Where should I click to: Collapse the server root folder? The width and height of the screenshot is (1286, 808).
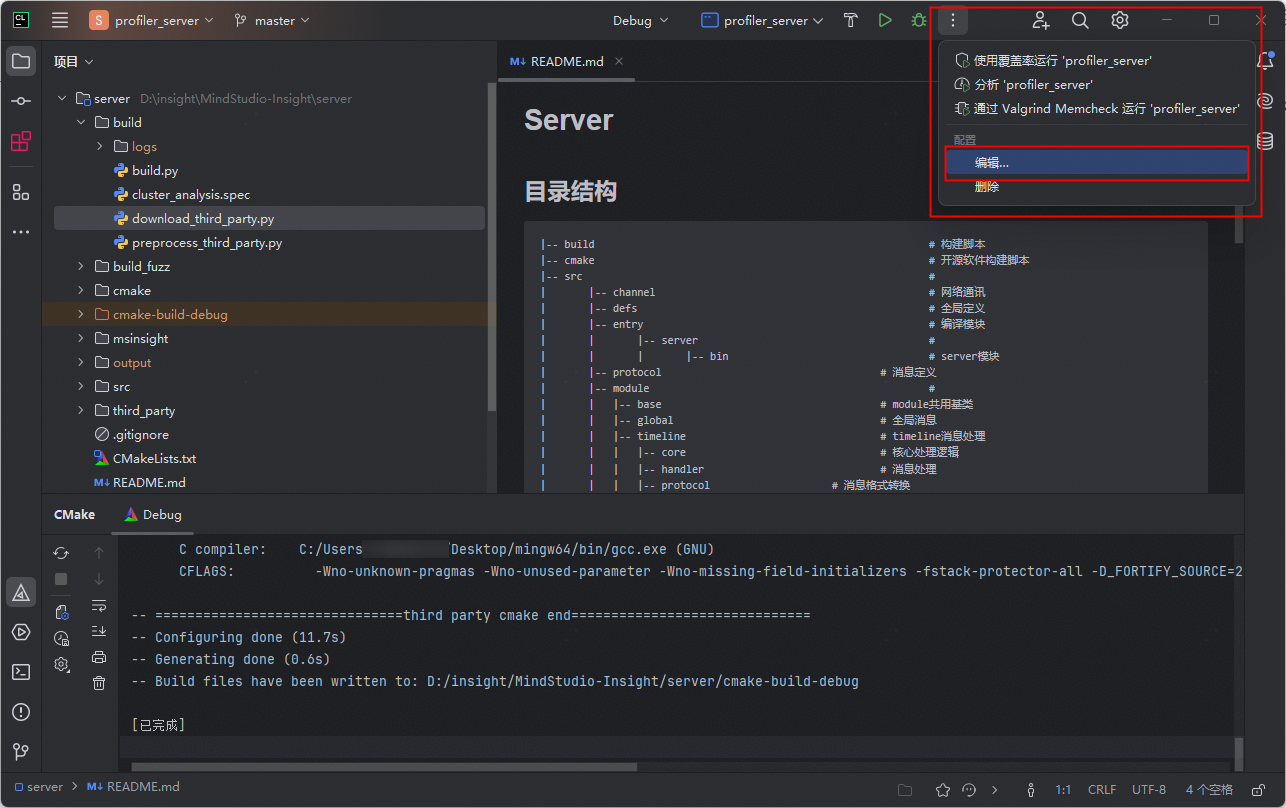click(x=62, y=99)
